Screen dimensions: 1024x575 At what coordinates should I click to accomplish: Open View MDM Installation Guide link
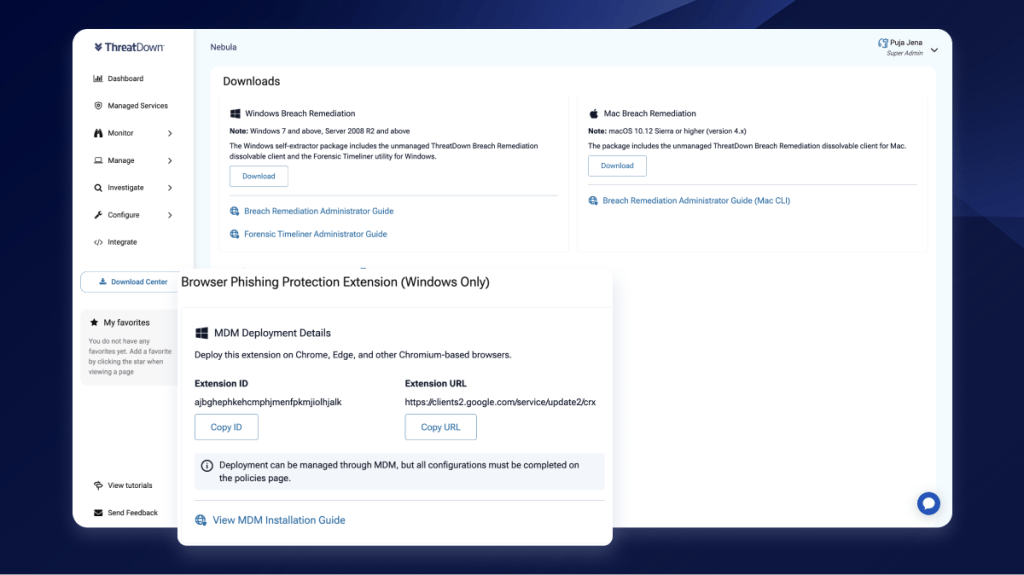click(x=279, y=520)
